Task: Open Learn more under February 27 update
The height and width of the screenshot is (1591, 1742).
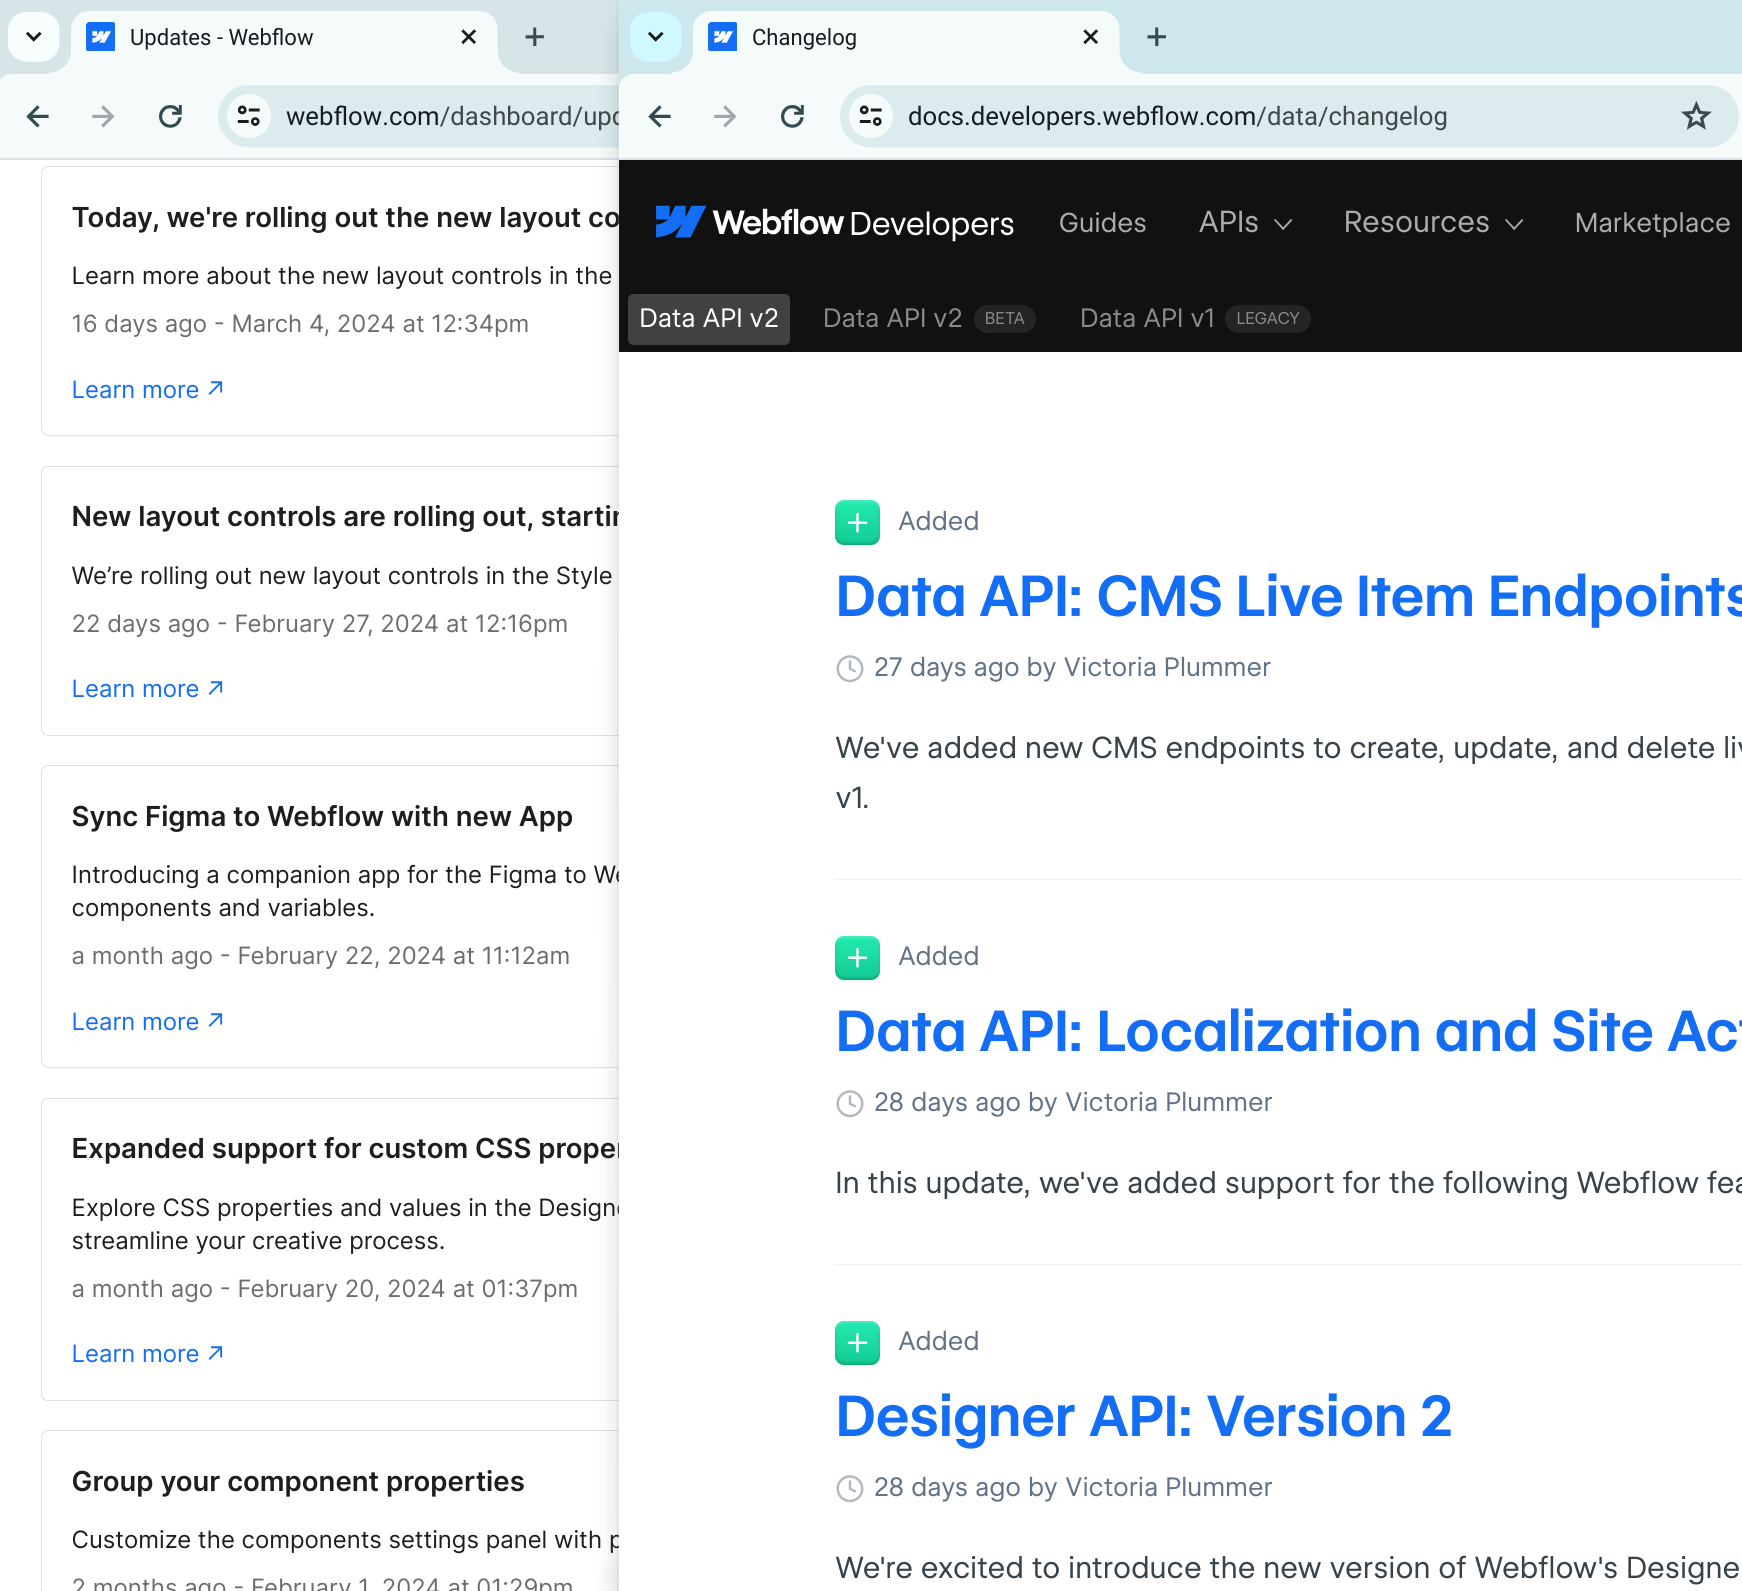Action: point(148,689)
